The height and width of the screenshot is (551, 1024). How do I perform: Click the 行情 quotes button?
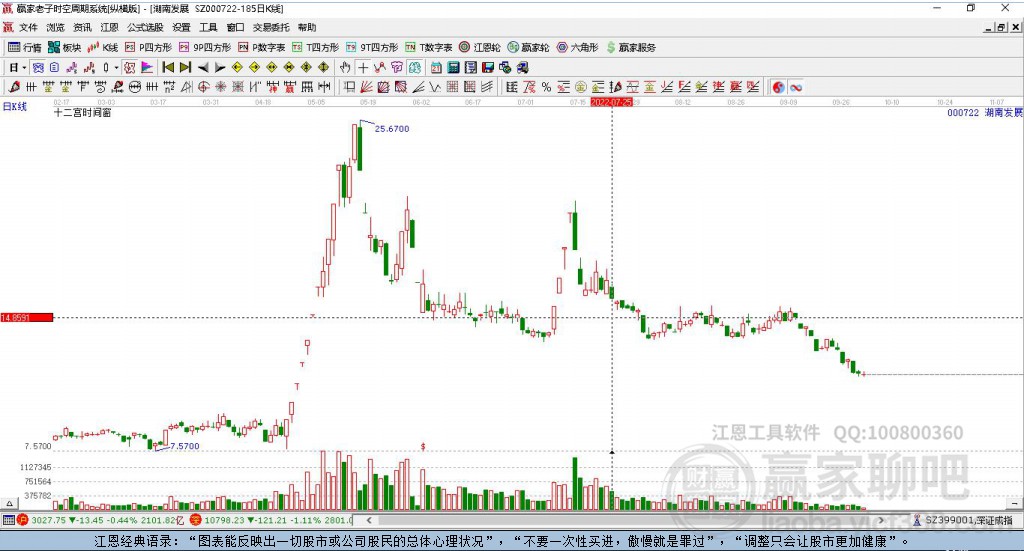25,47
